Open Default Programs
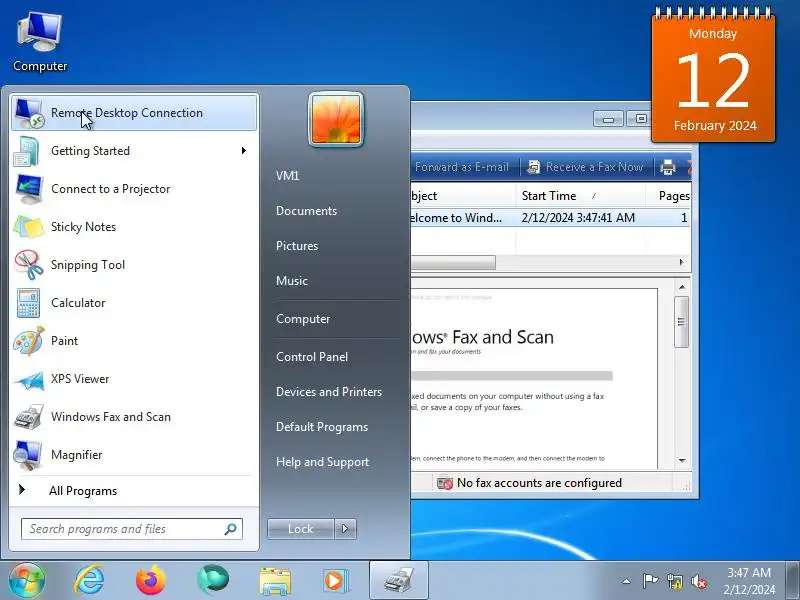 322,427
